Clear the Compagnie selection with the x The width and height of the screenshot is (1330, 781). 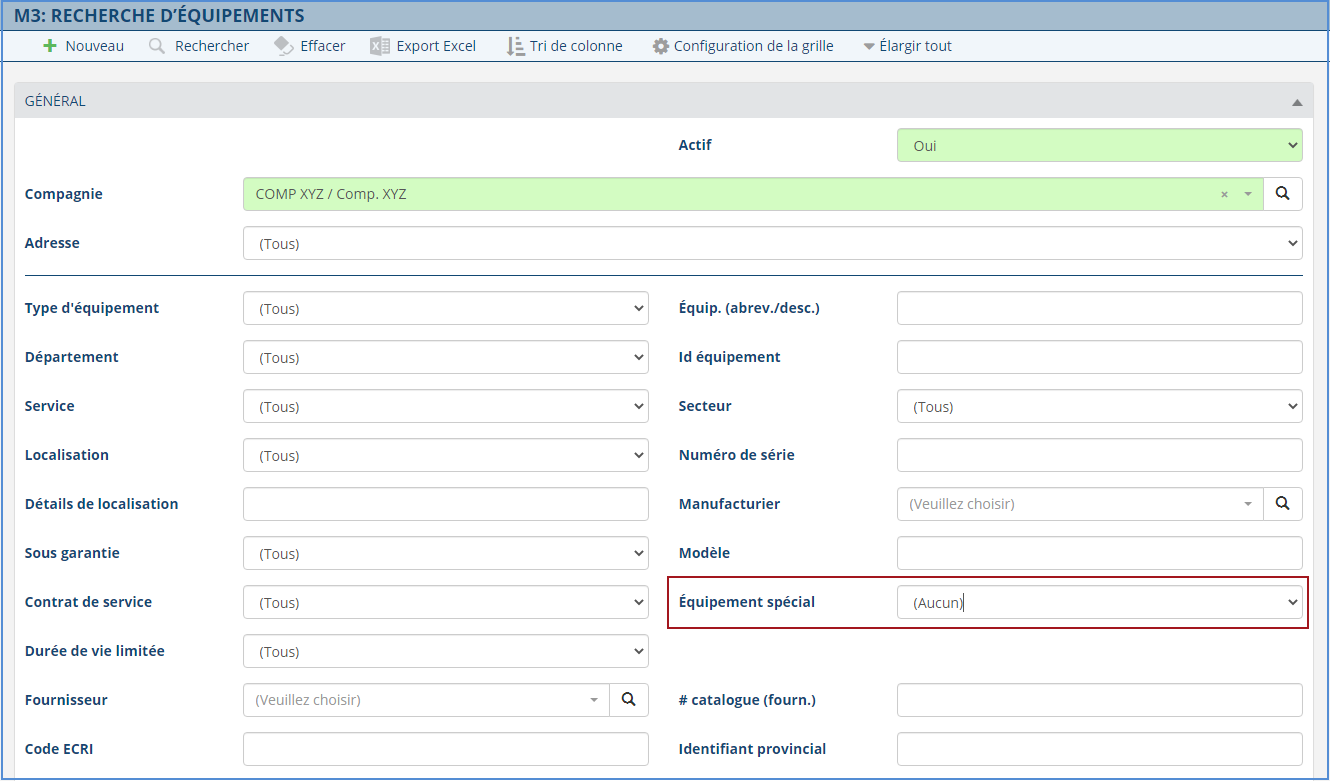[x=1224, y=195]
